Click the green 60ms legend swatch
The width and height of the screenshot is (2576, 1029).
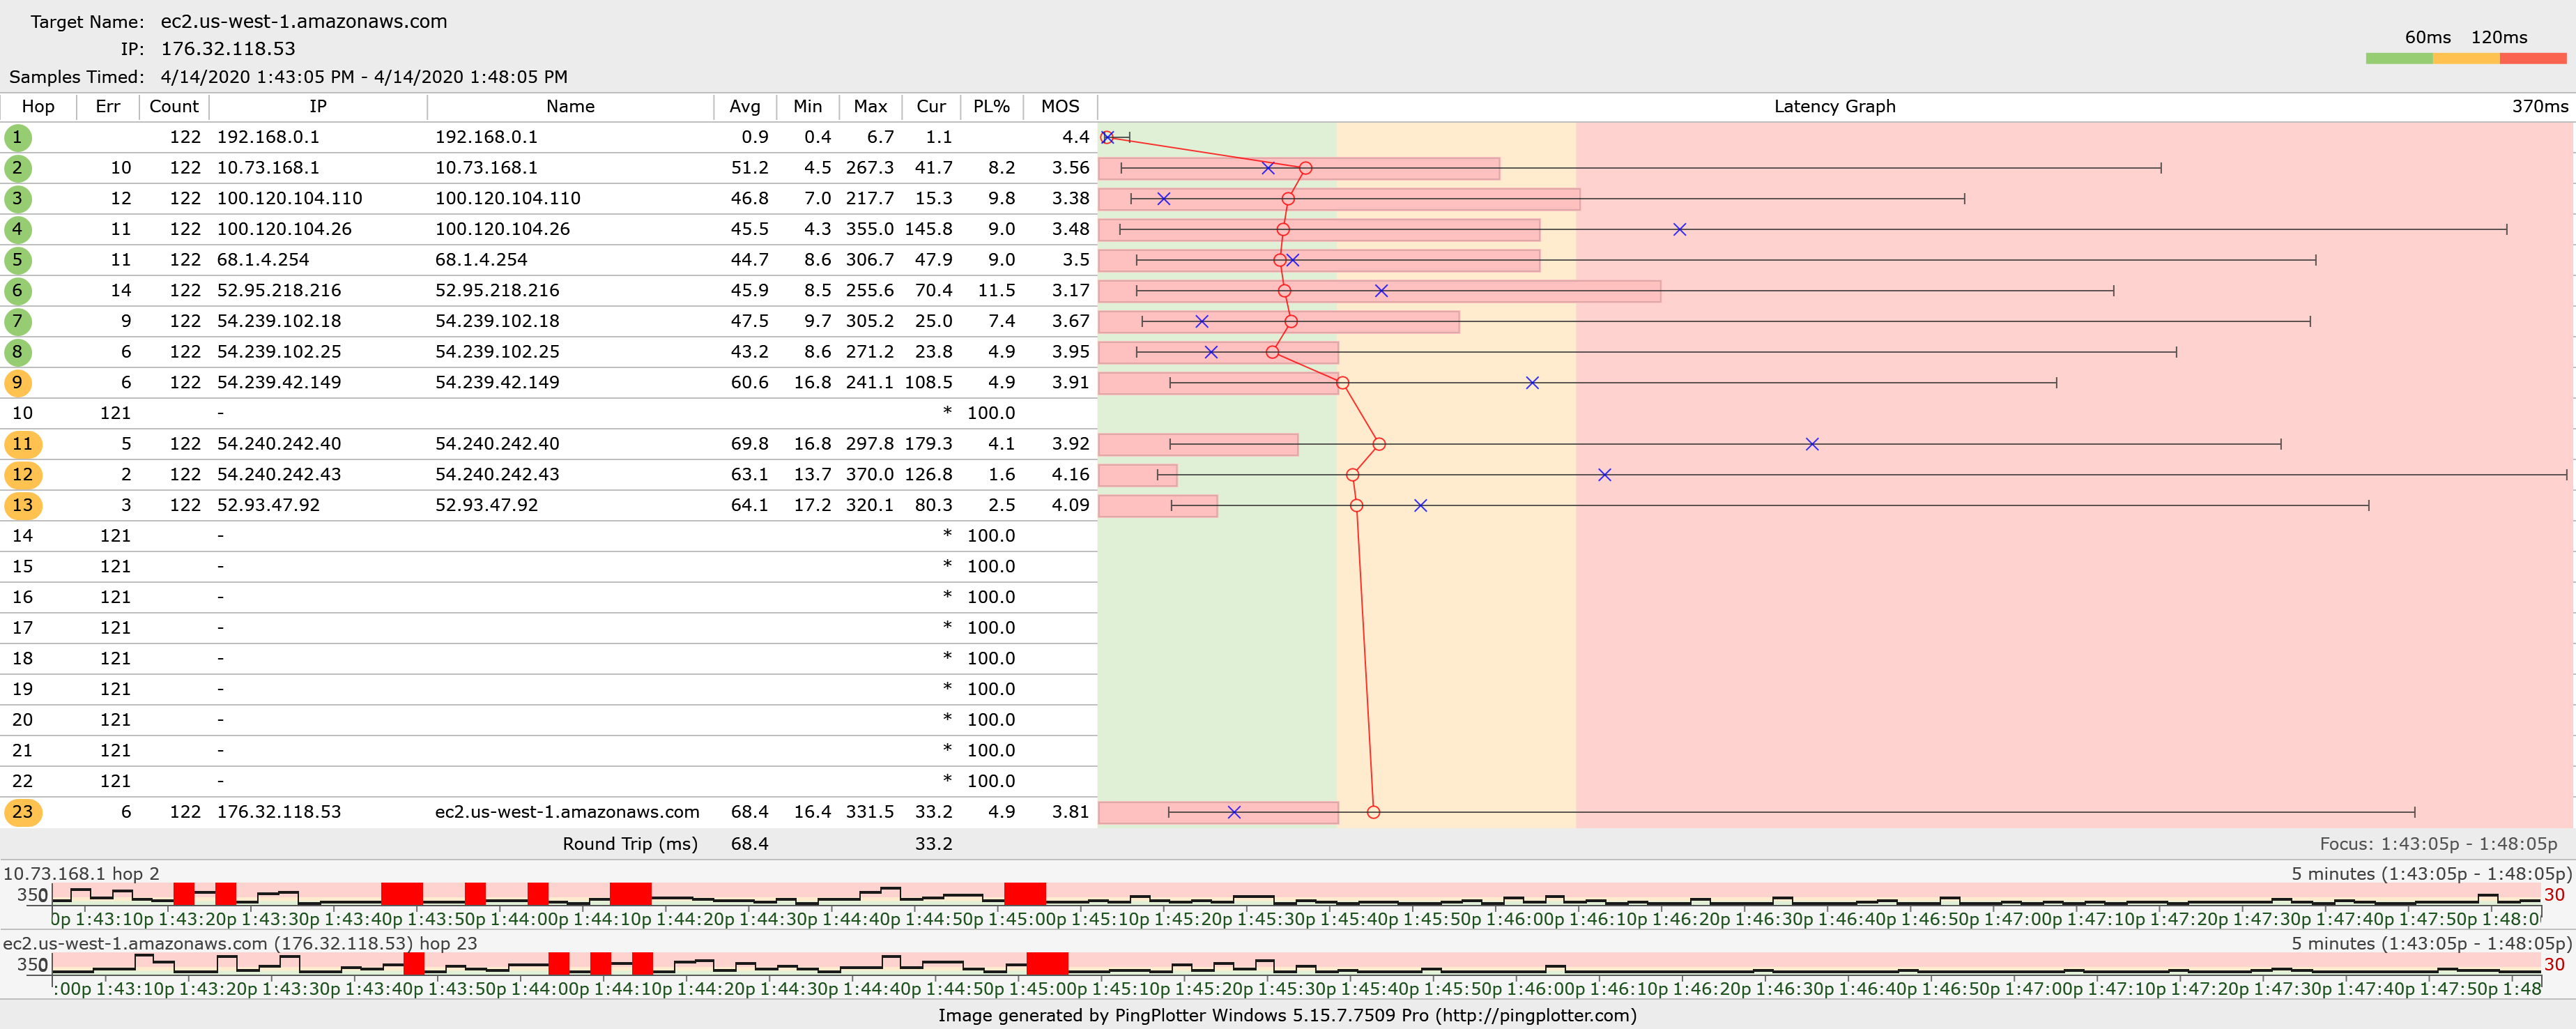click(x=2399, y=59)
